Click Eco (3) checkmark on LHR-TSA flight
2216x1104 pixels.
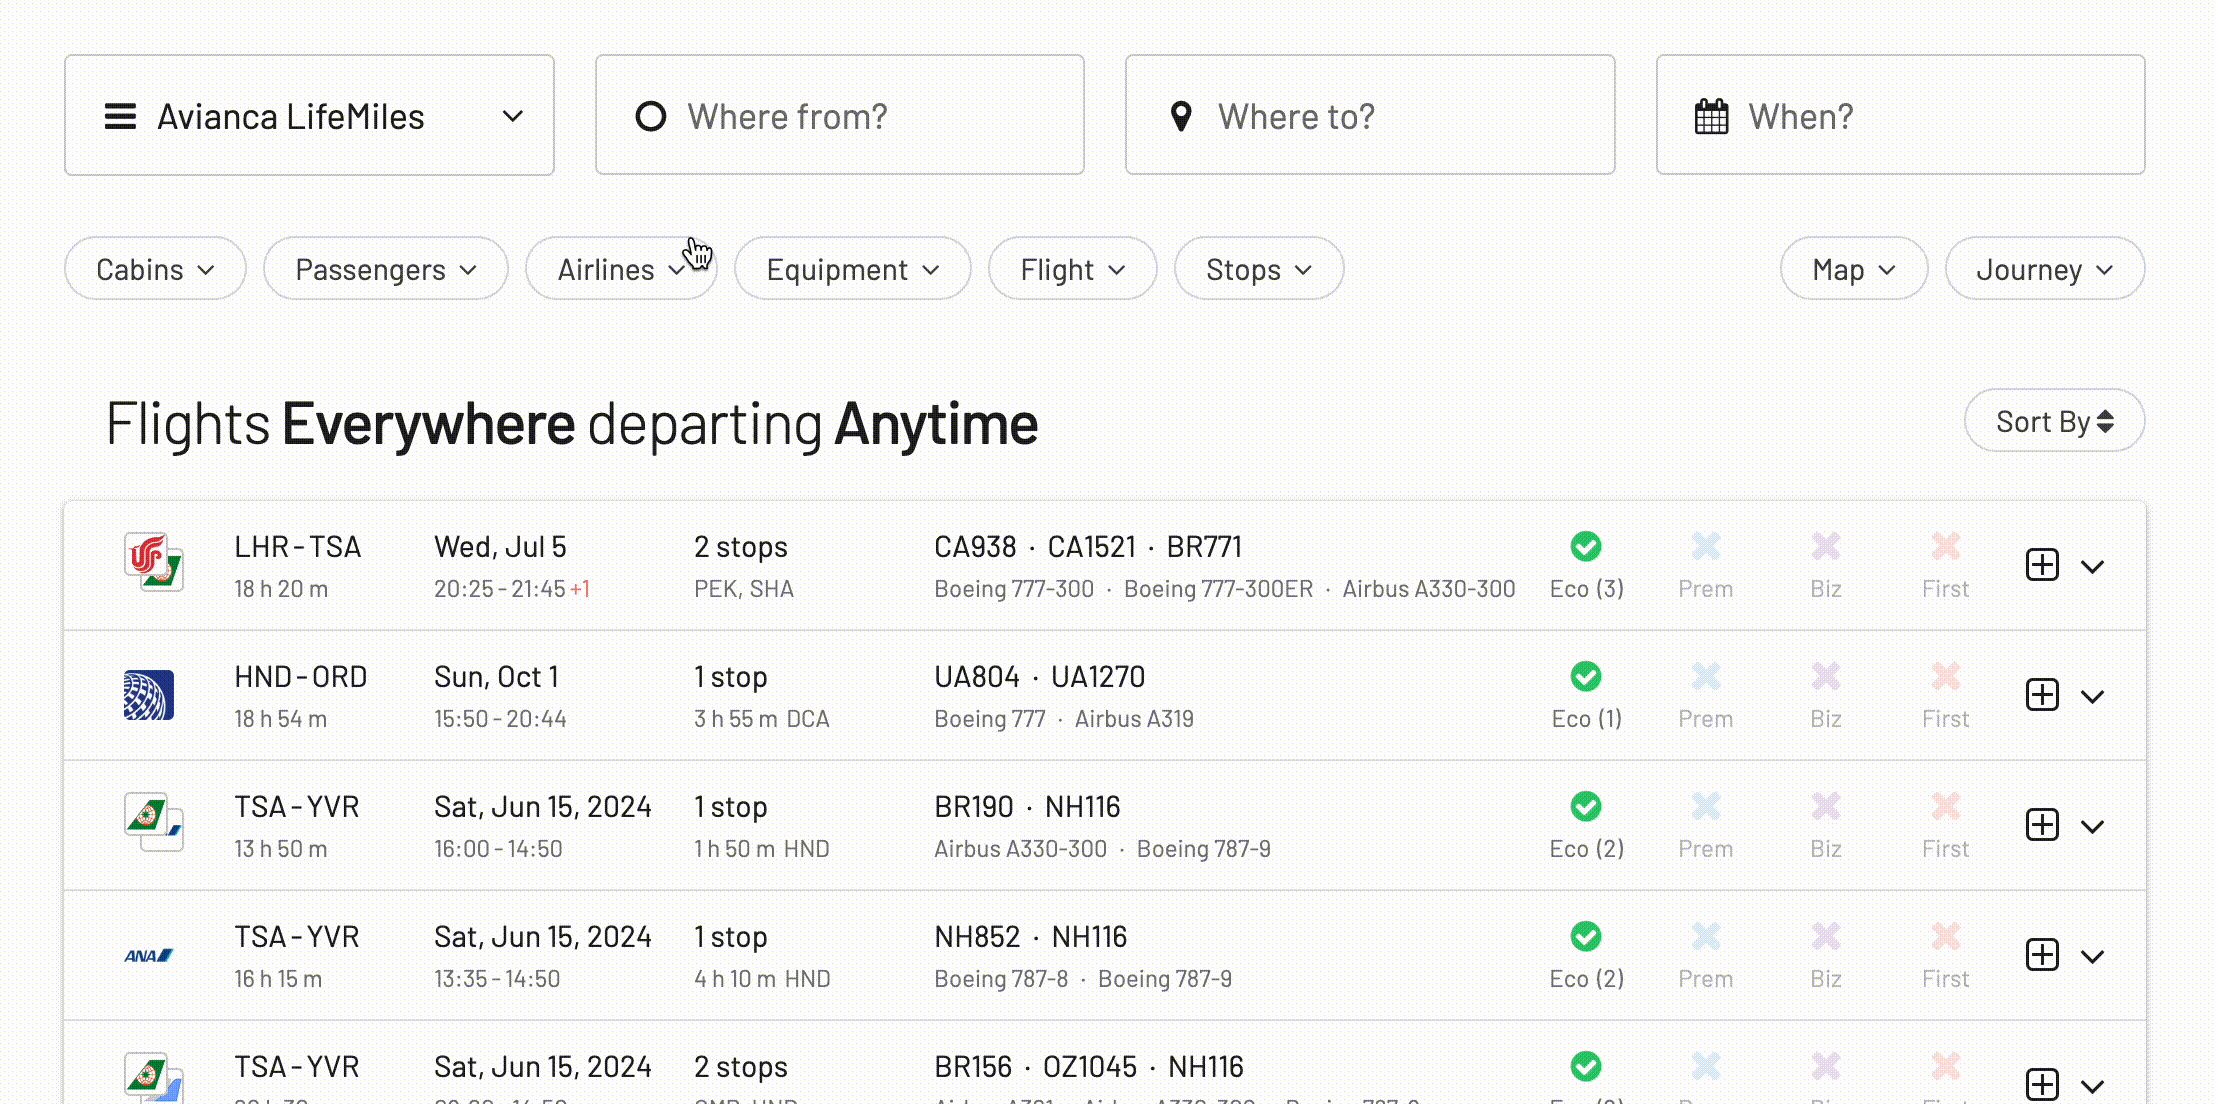[x=1586, y=546]
